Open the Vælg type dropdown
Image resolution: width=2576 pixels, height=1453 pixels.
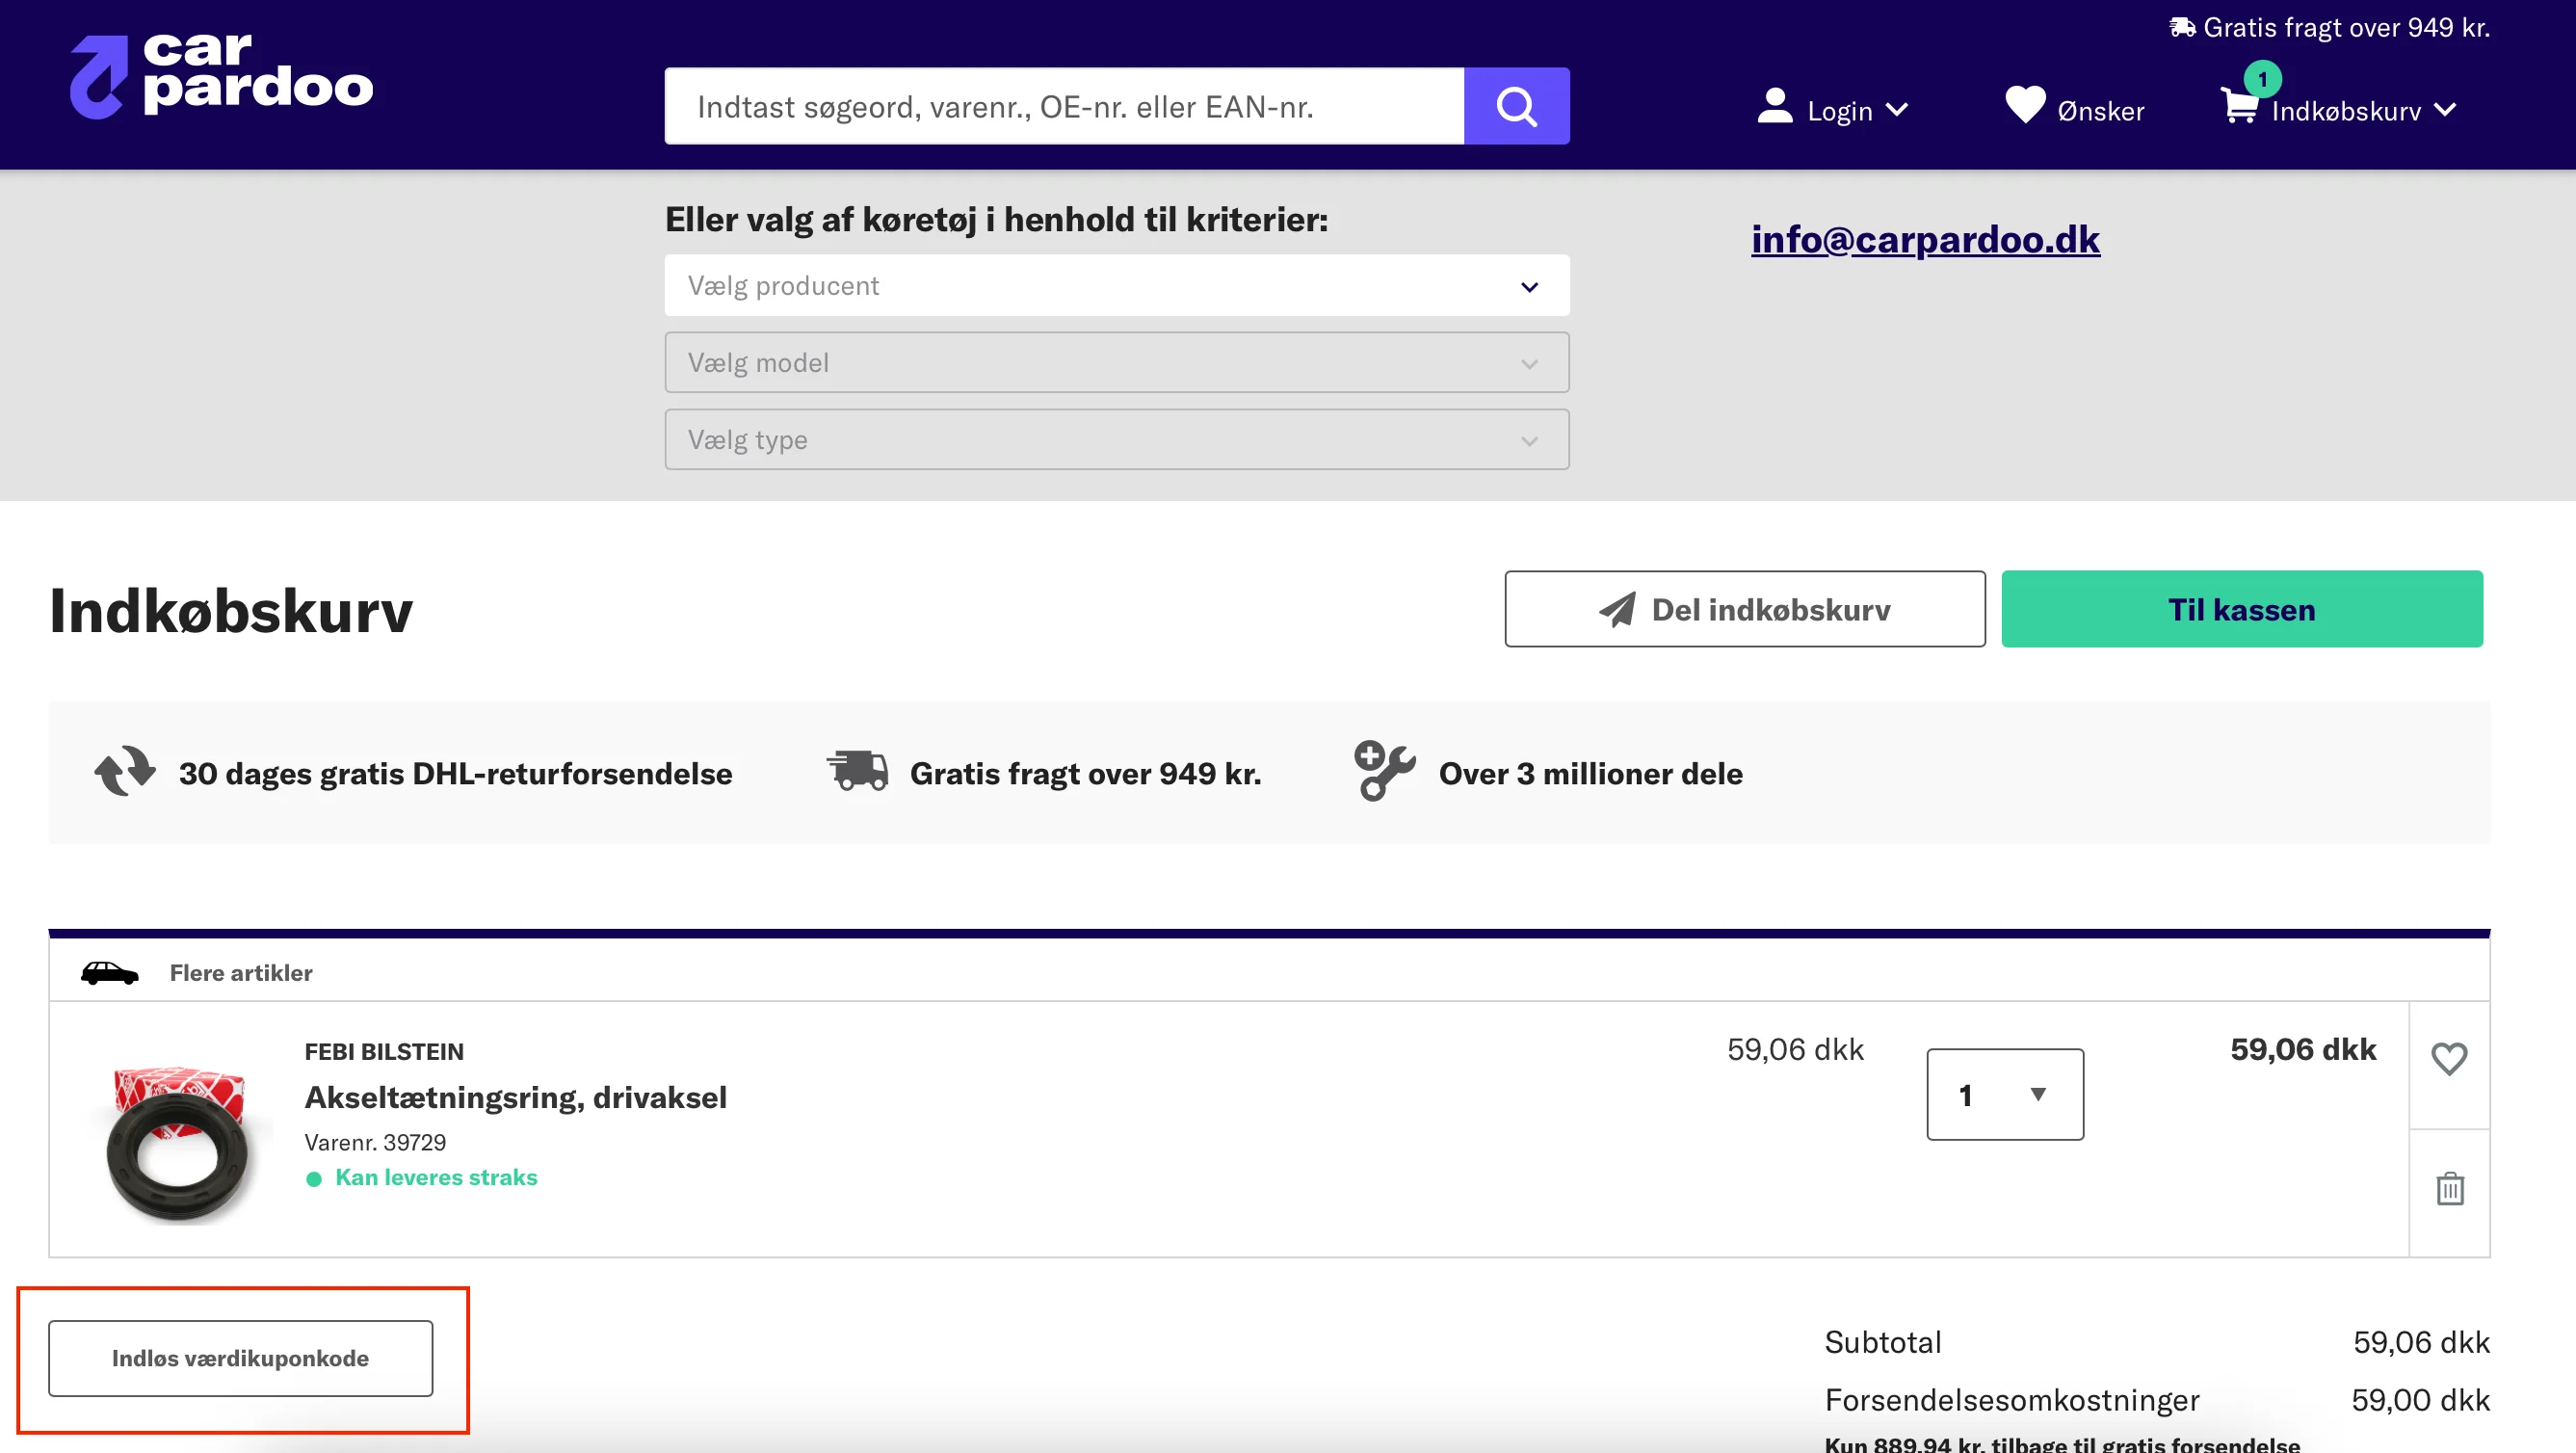(1116, 440)
